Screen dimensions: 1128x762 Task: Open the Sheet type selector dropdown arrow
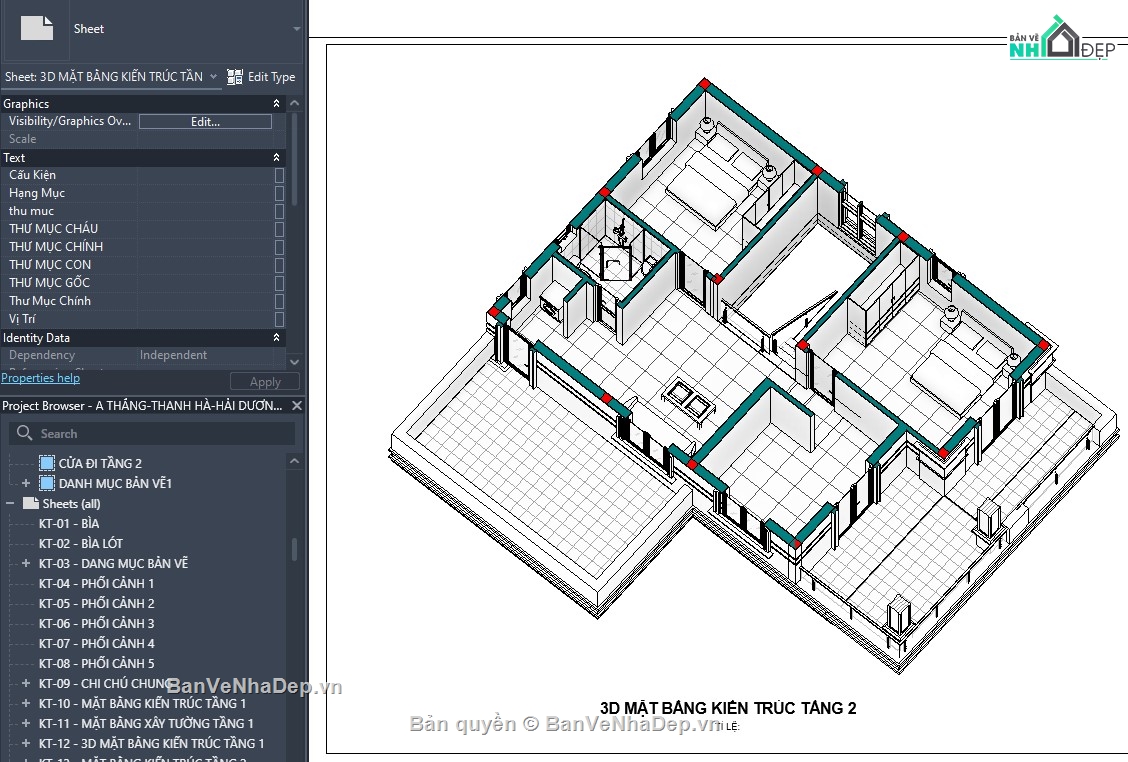tap(296, 29)
